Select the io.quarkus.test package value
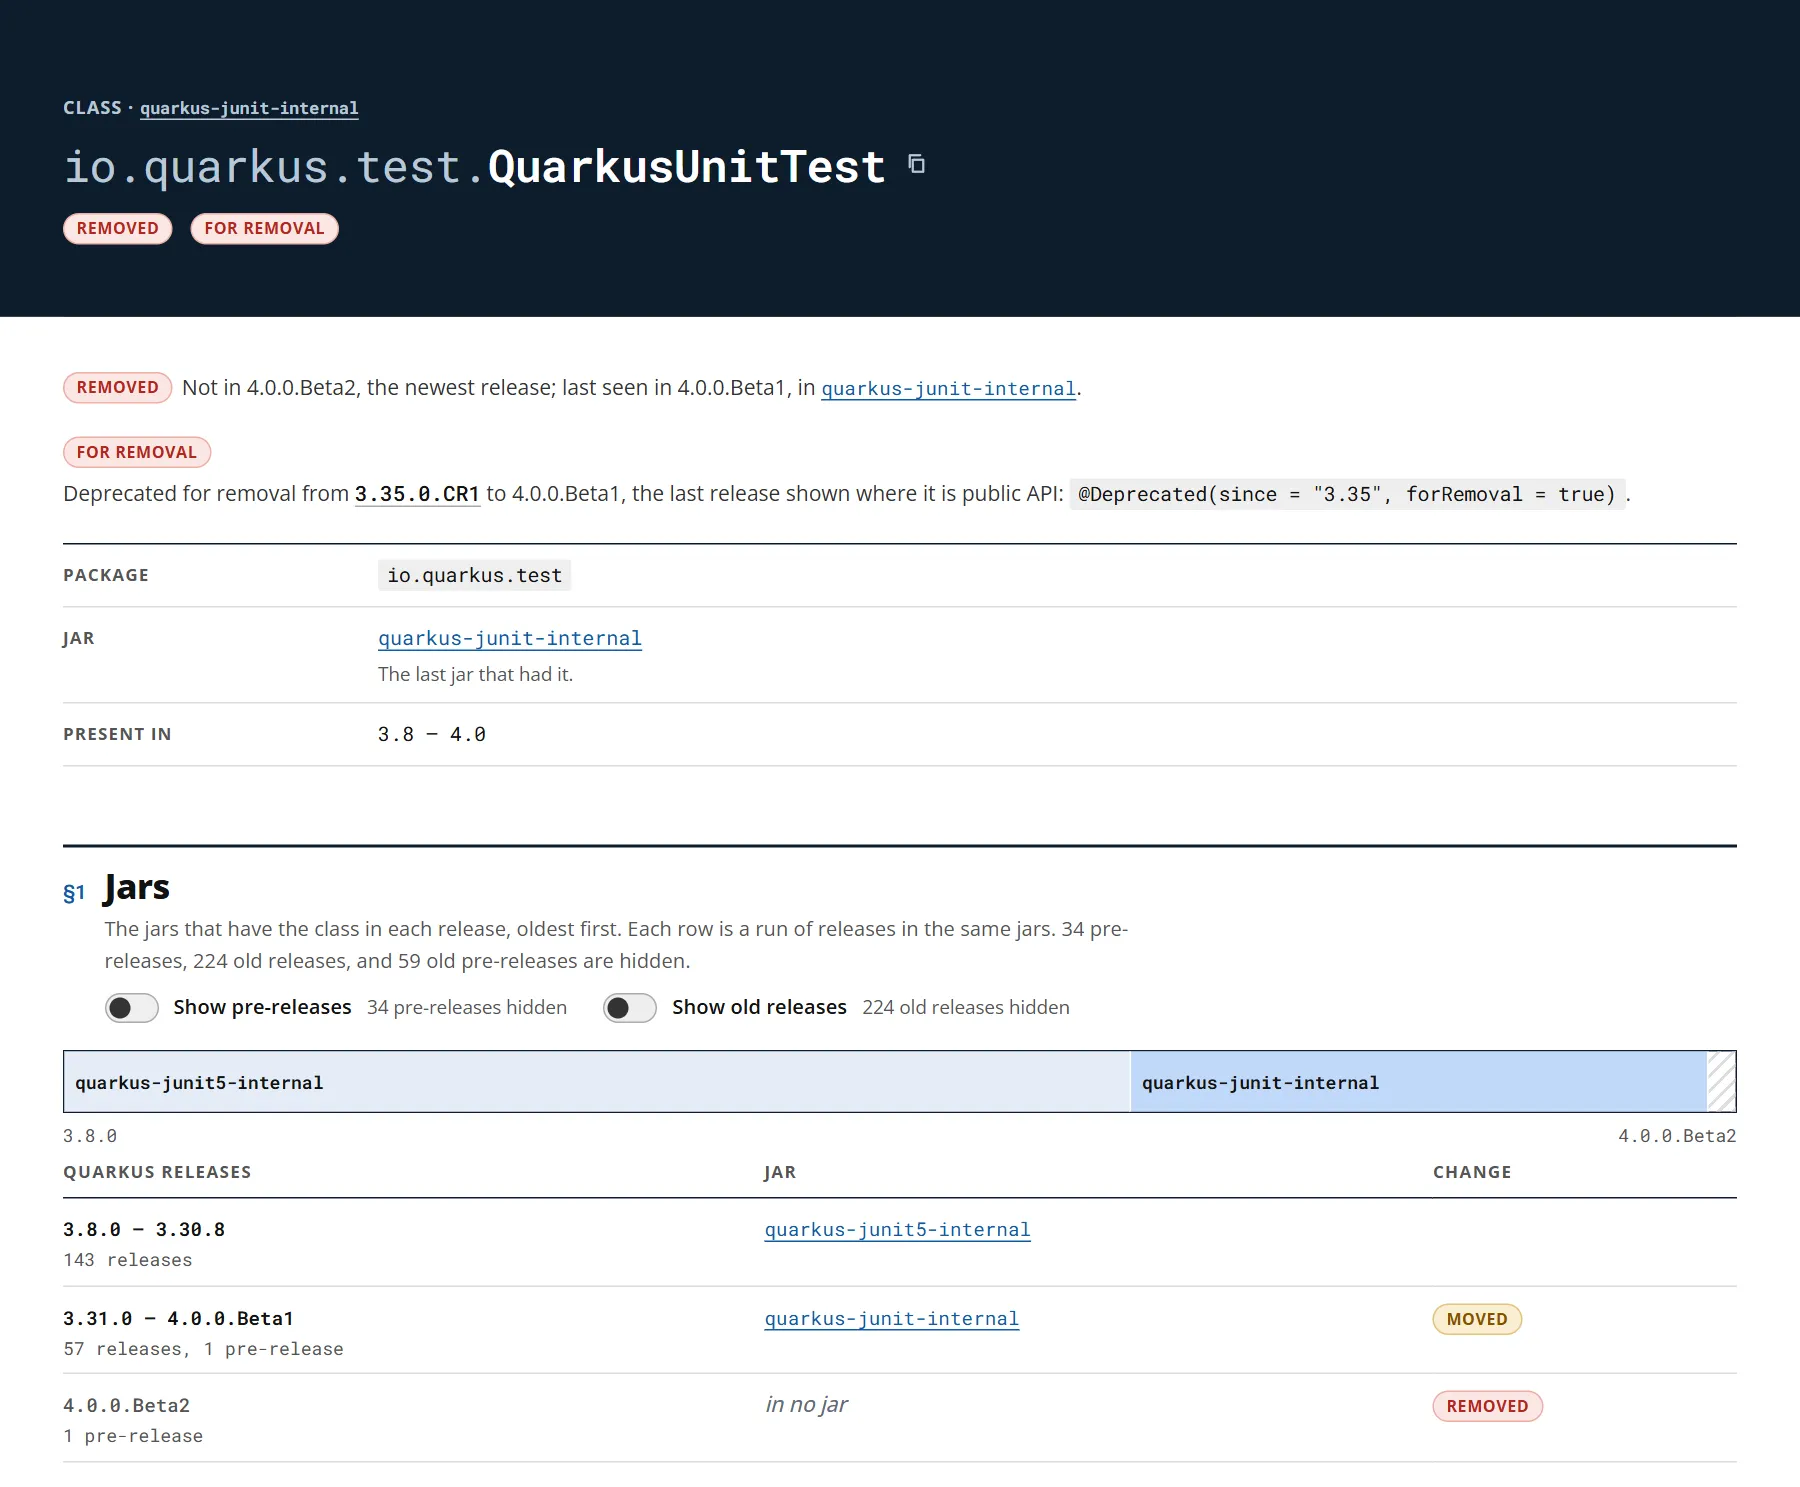 coord(474,575)
